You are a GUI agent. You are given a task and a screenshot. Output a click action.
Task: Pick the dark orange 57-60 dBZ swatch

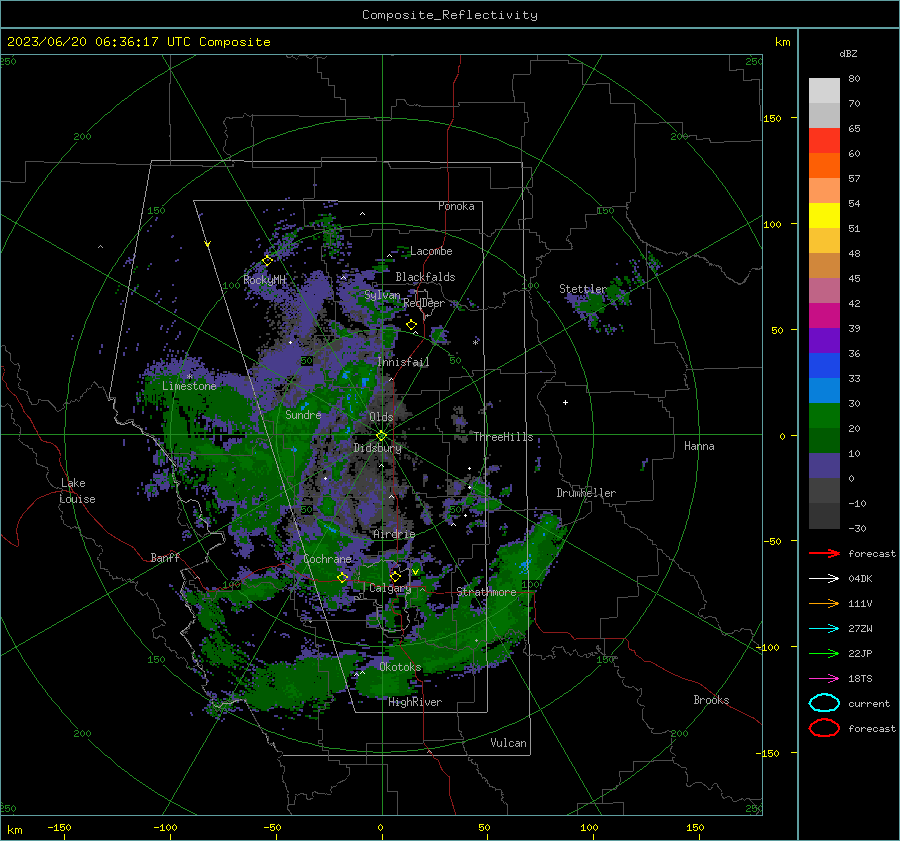coord(824,166)
